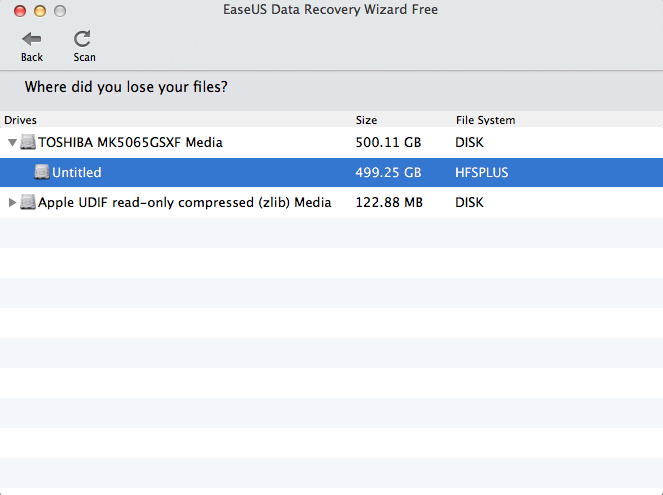Go back with the Back arrow icon
The image size is (663, 495).
click(32, 39)
